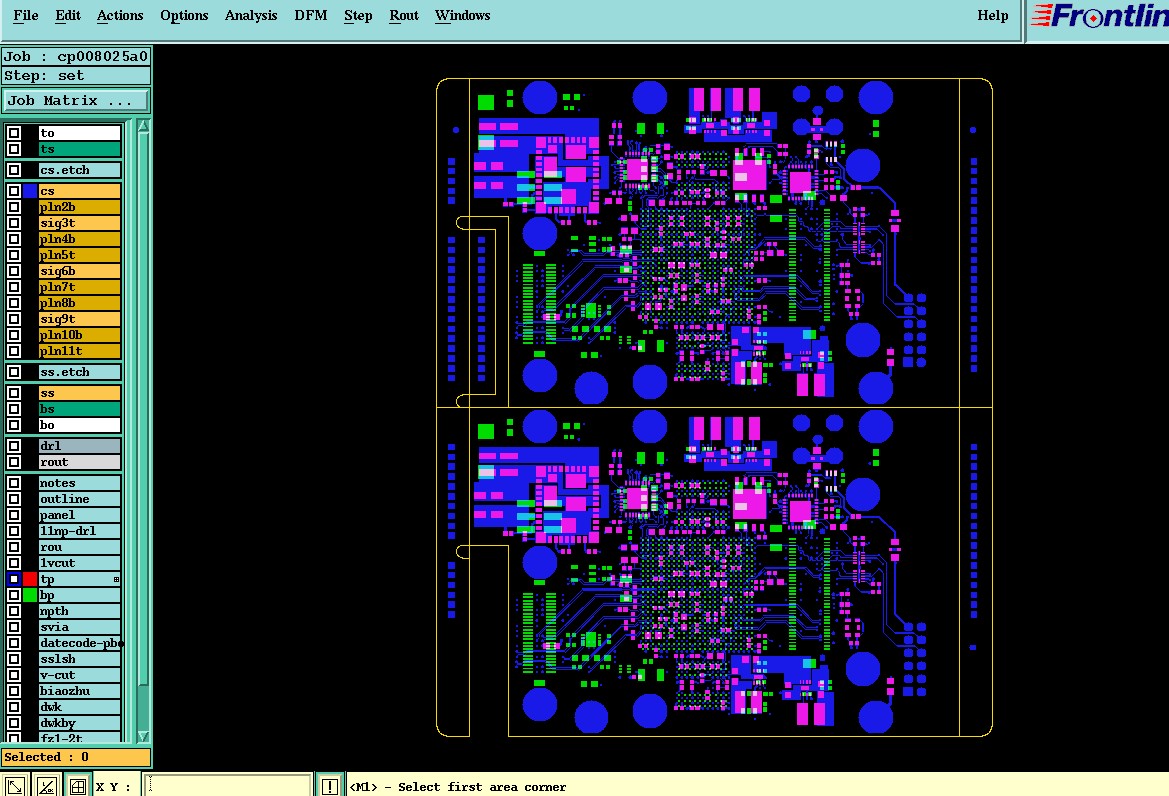Click the small expand marker on tp layer

(116, 579)
